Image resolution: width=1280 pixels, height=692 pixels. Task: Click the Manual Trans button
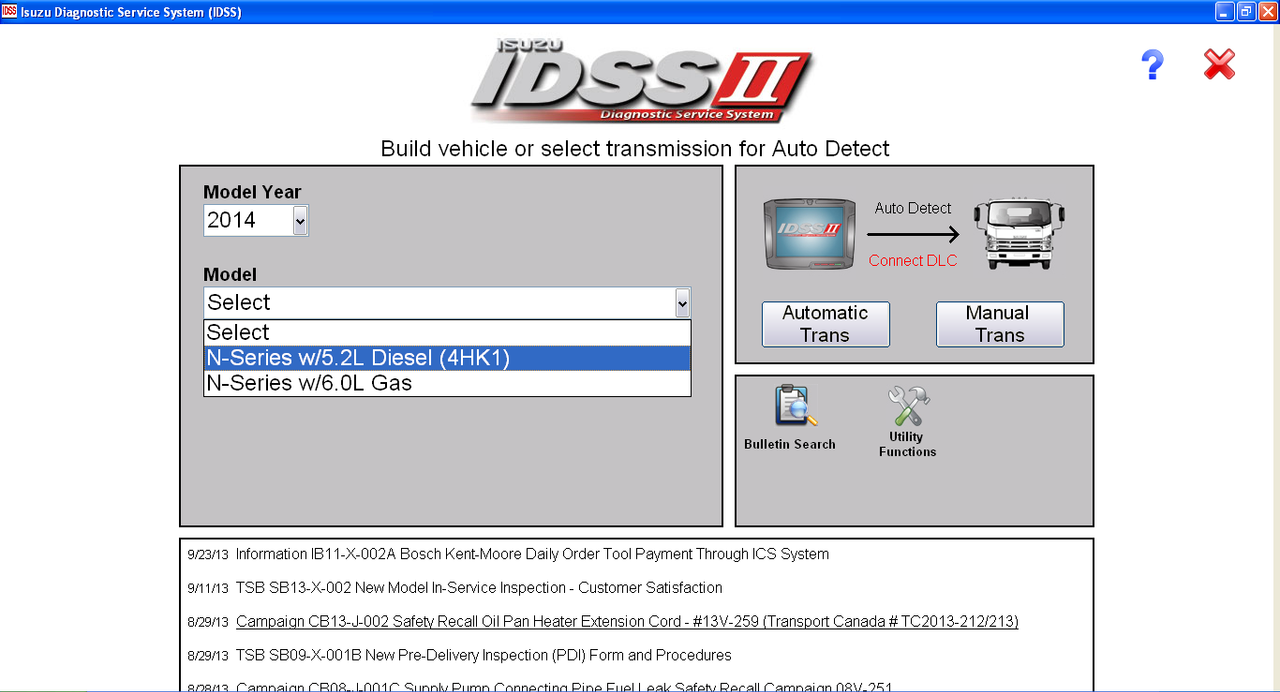click(x=1000, y=324)
